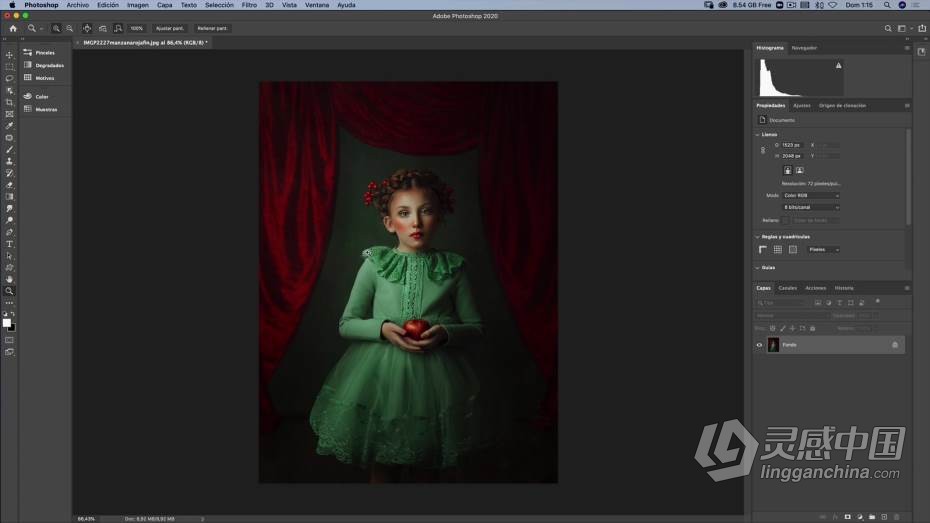Switch to the Navegador tab
930x523 pixels.
(x=804, y=48)
